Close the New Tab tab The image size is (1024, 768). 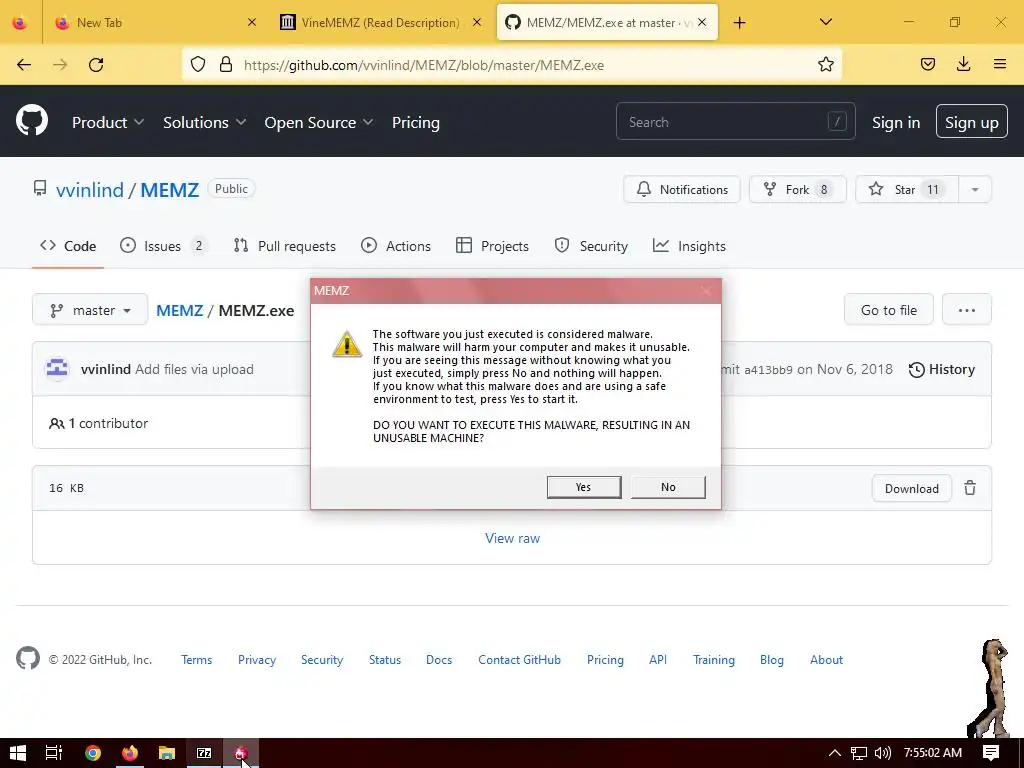coord(252,22)
